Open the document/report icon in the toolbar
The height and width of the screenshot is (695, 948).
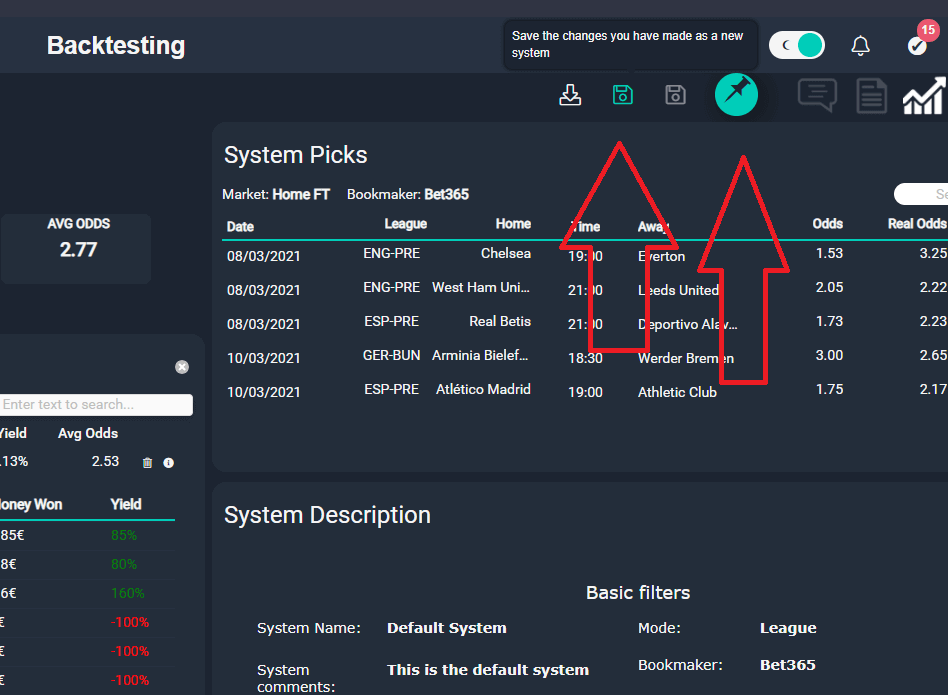[x=871, y=95]
